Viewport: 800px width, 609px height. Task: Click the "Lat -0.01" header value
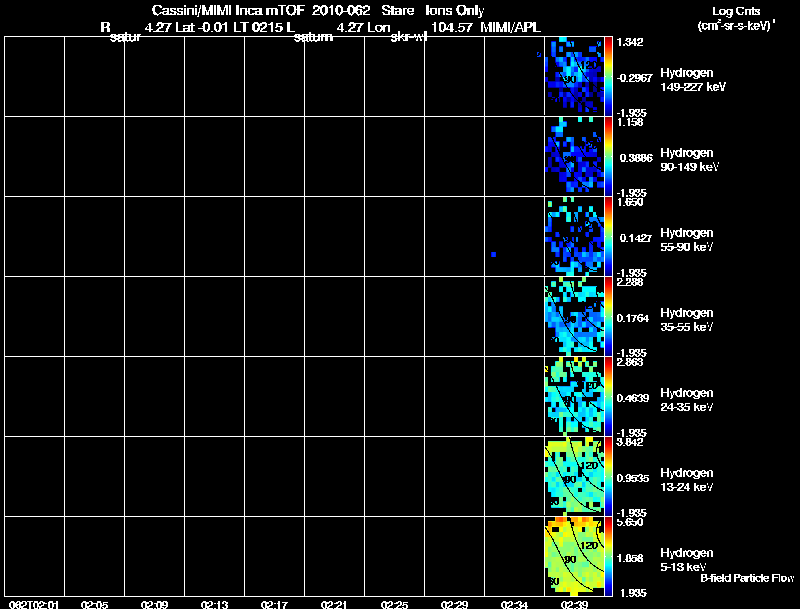coord(202,27)
